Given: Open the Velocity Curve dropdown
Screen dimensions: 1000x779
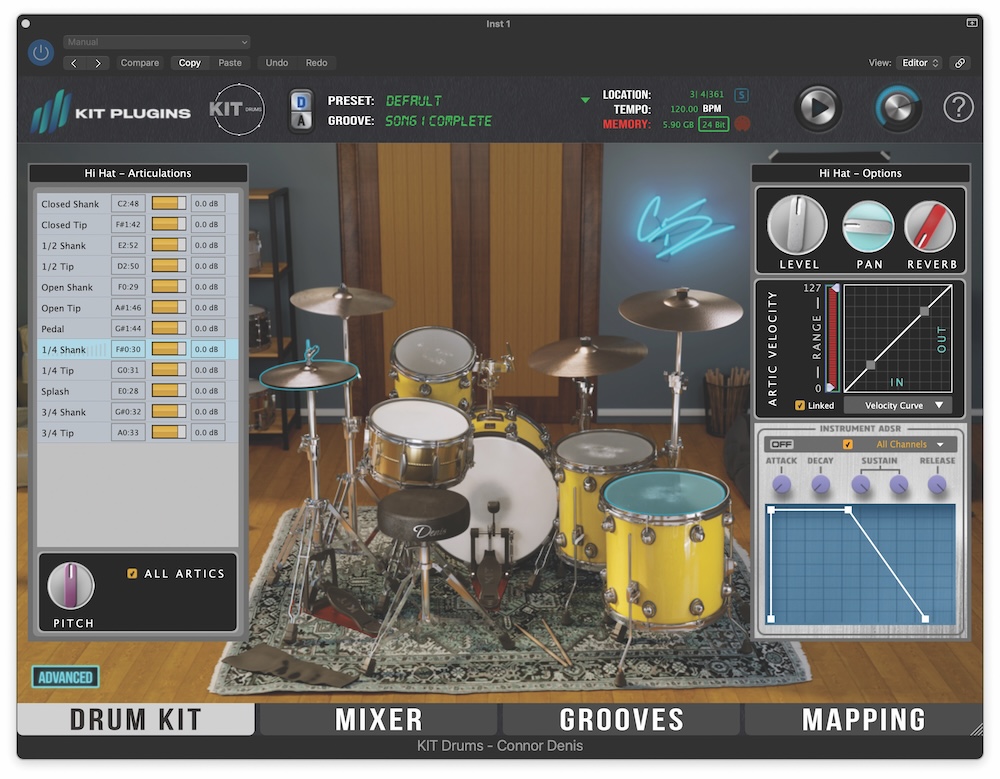Looking at the screenshot, I should (x=898, y=404).
